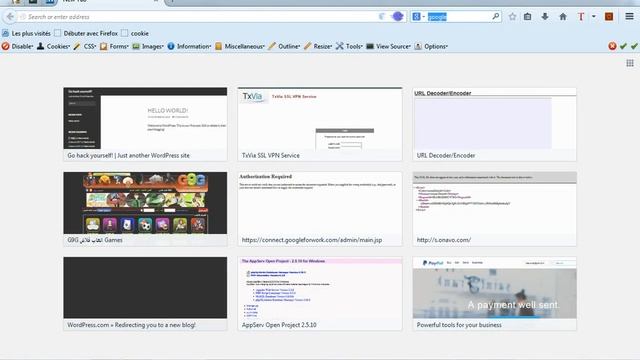Go to the Home page icon

point(563,17)
